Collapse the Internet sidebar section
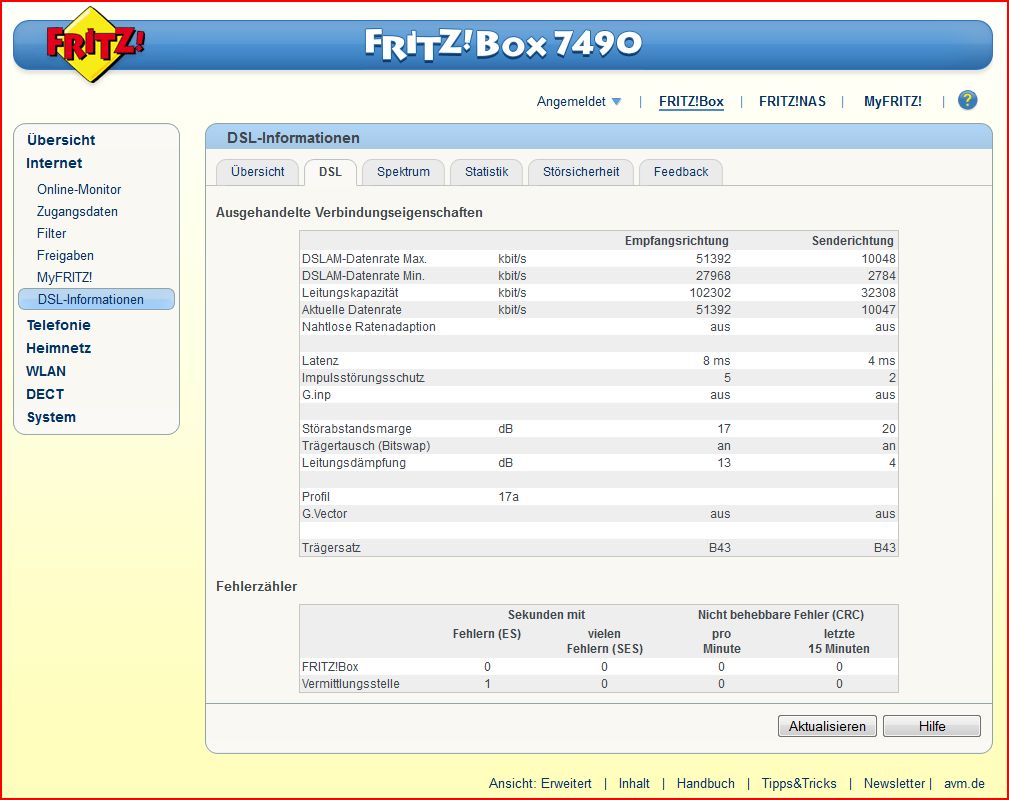This screenshot has height=800, width=1009. coord(54,163)
